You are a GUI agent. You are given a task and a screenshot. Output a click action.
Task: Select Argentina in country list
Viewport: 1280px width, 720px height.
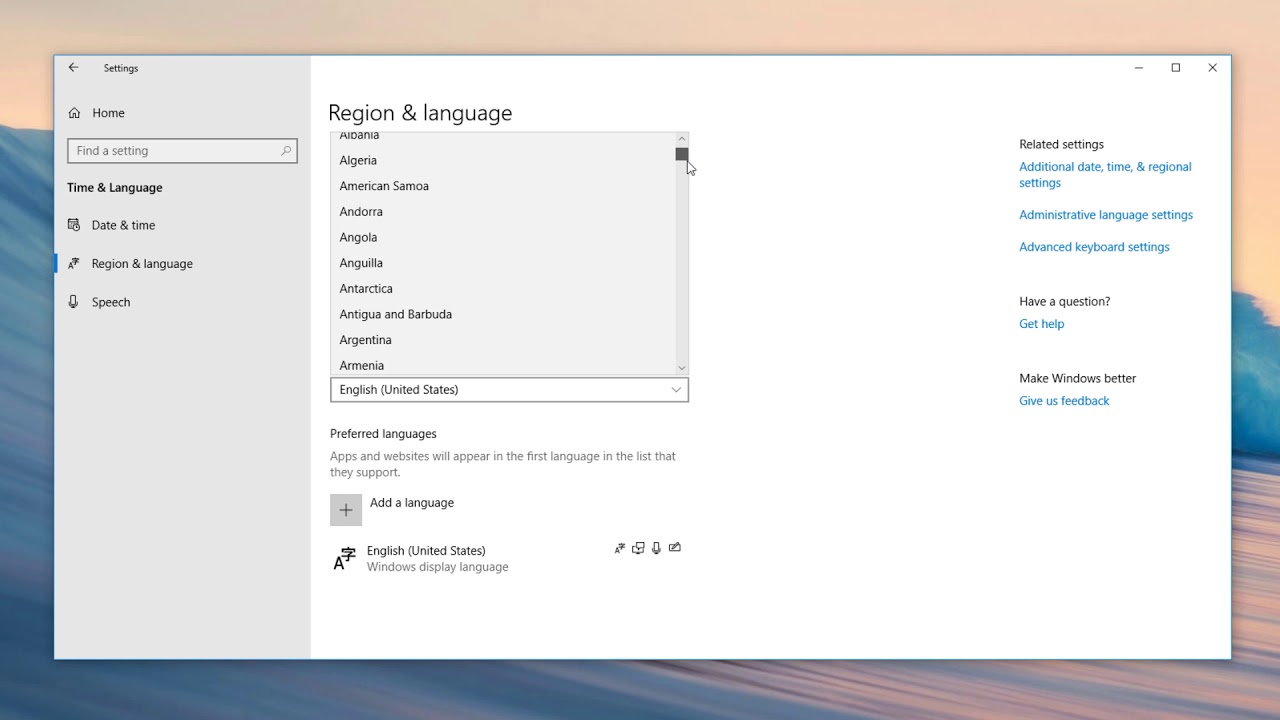point(503,340)
